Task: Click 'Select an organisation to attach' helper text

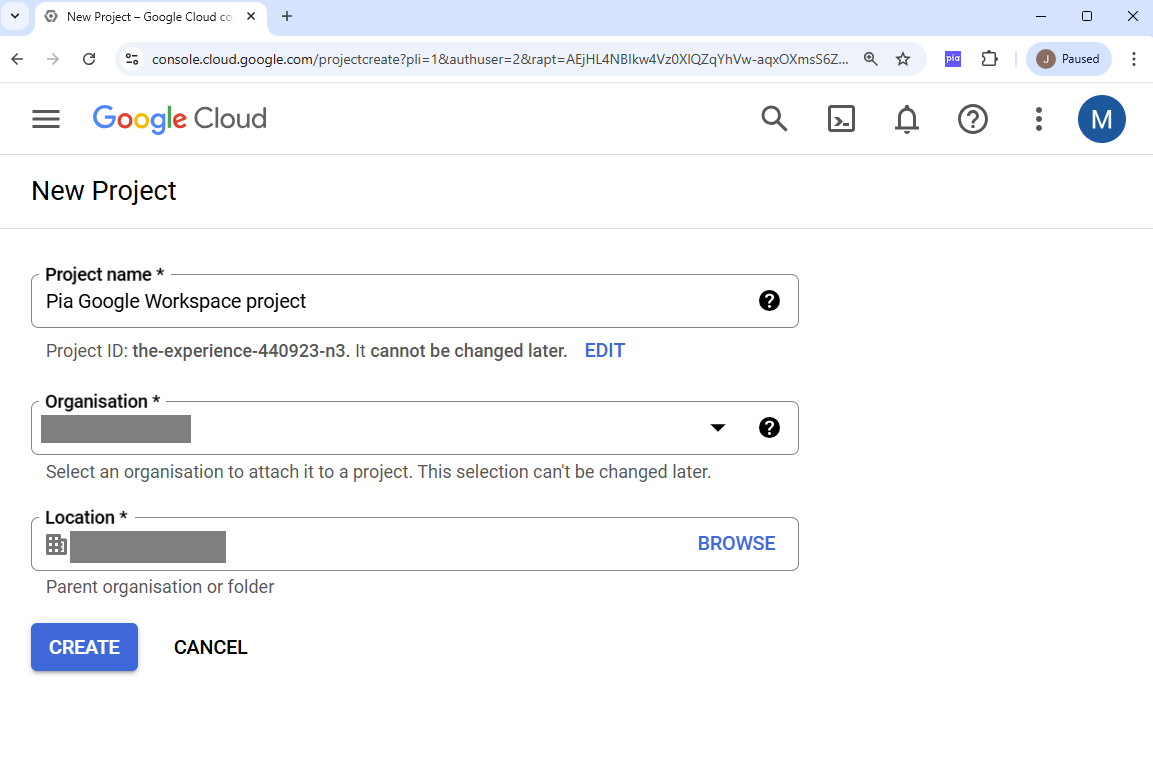Action: pyautogui.click(x=378, y=471)
